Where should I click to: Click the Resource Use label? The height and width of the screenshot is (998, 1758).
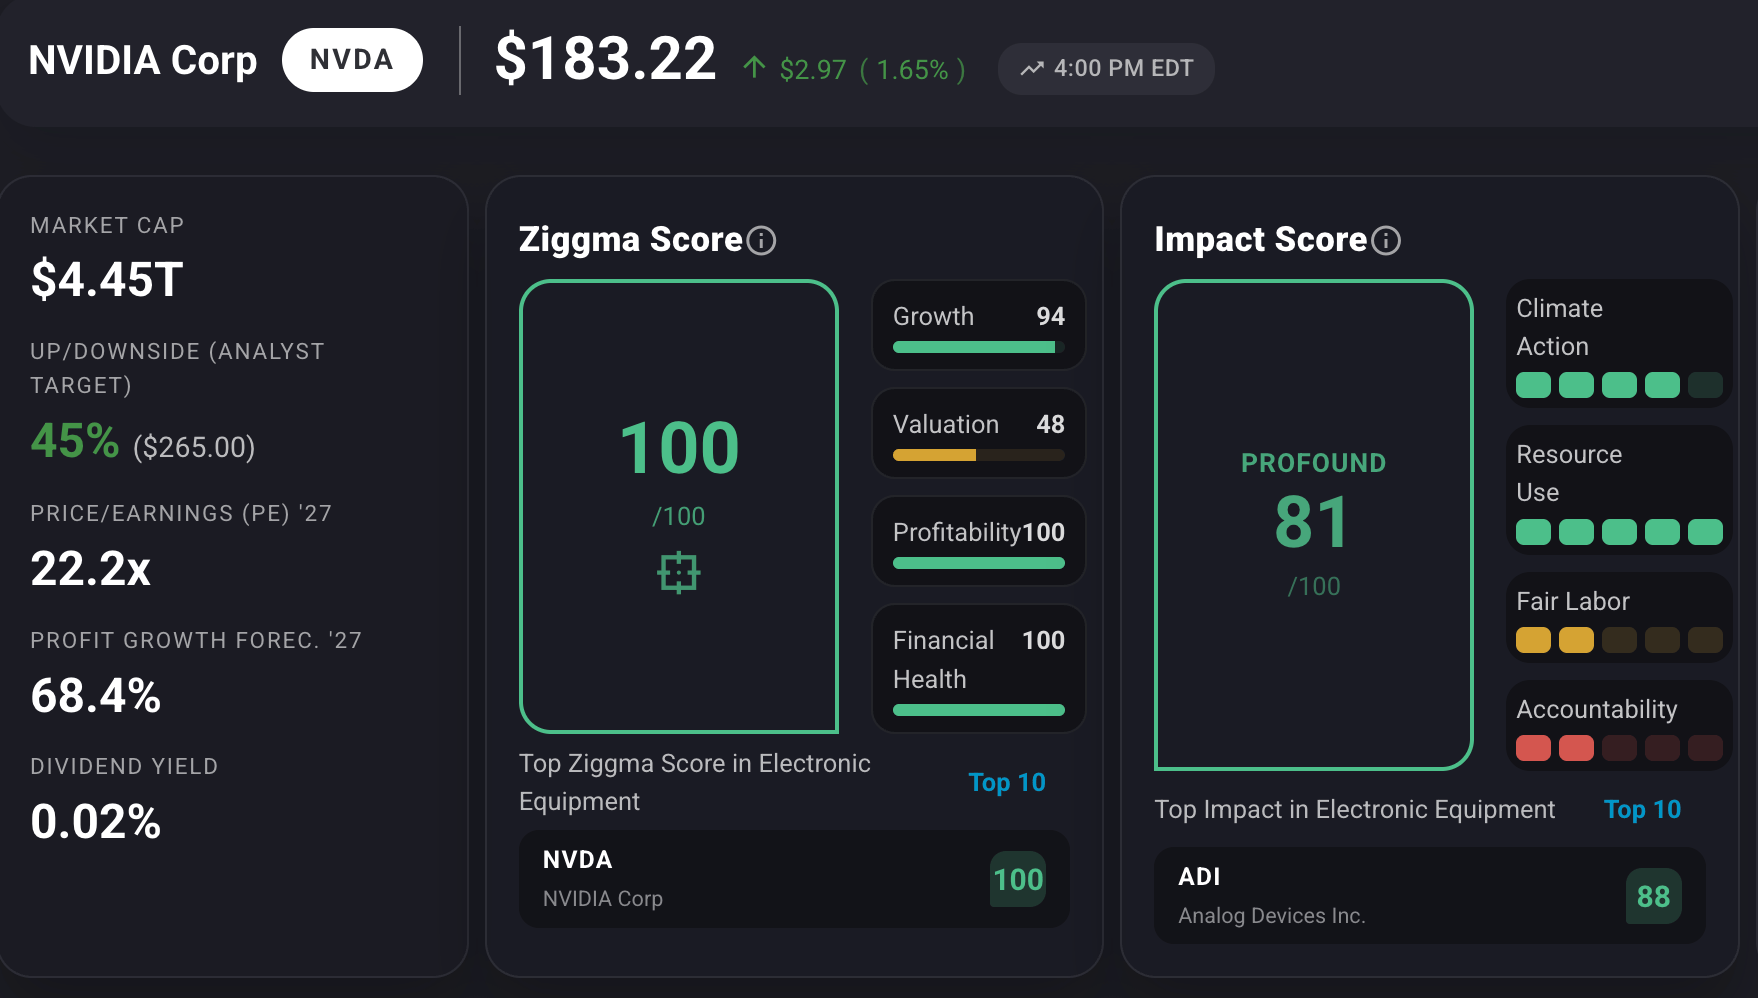click(x=1569, y=473)
